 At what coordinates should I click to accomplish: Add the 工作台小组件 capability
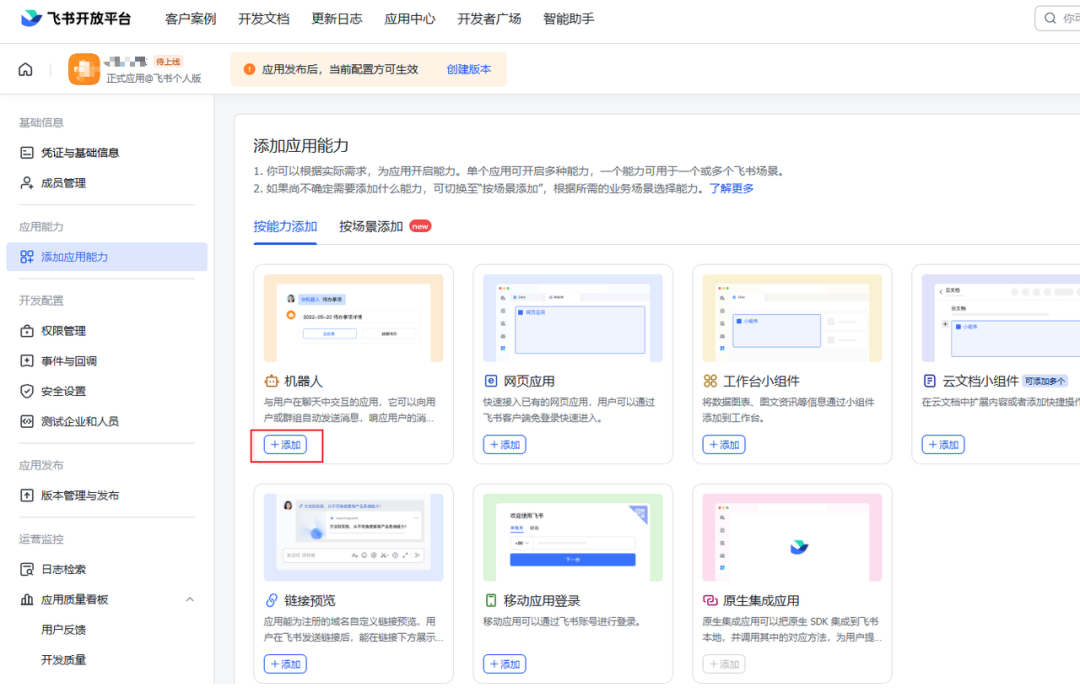(724, 445)
